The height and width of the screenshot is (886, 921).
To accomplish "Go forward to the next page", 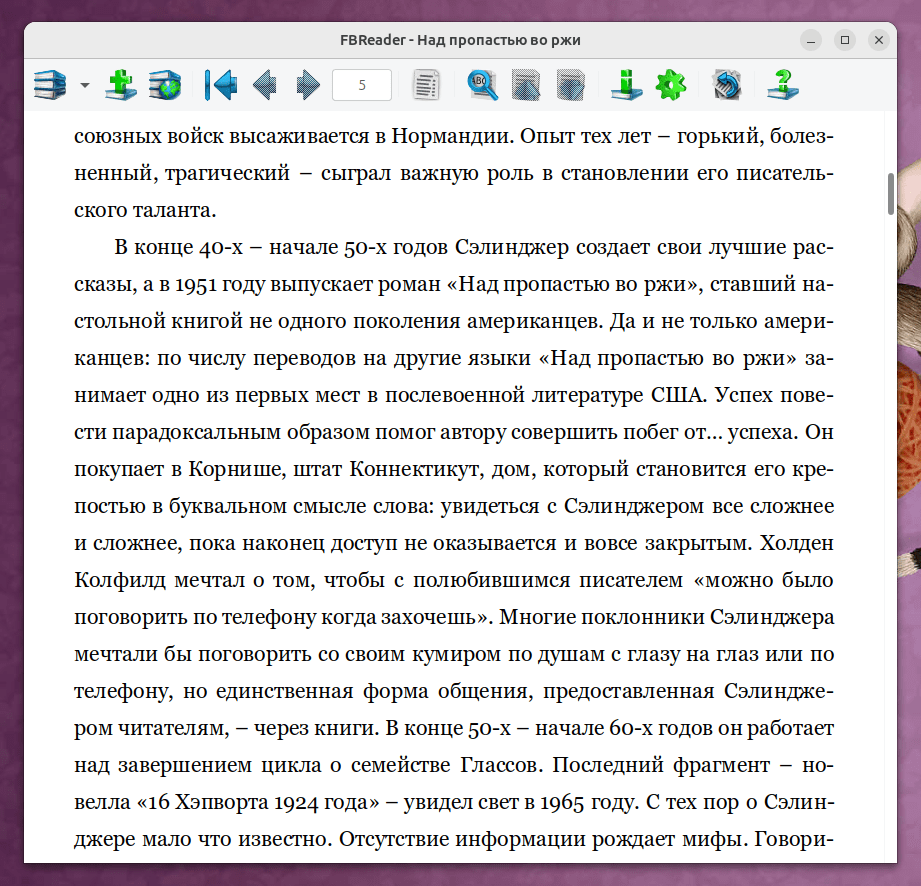I will (308, 85).
